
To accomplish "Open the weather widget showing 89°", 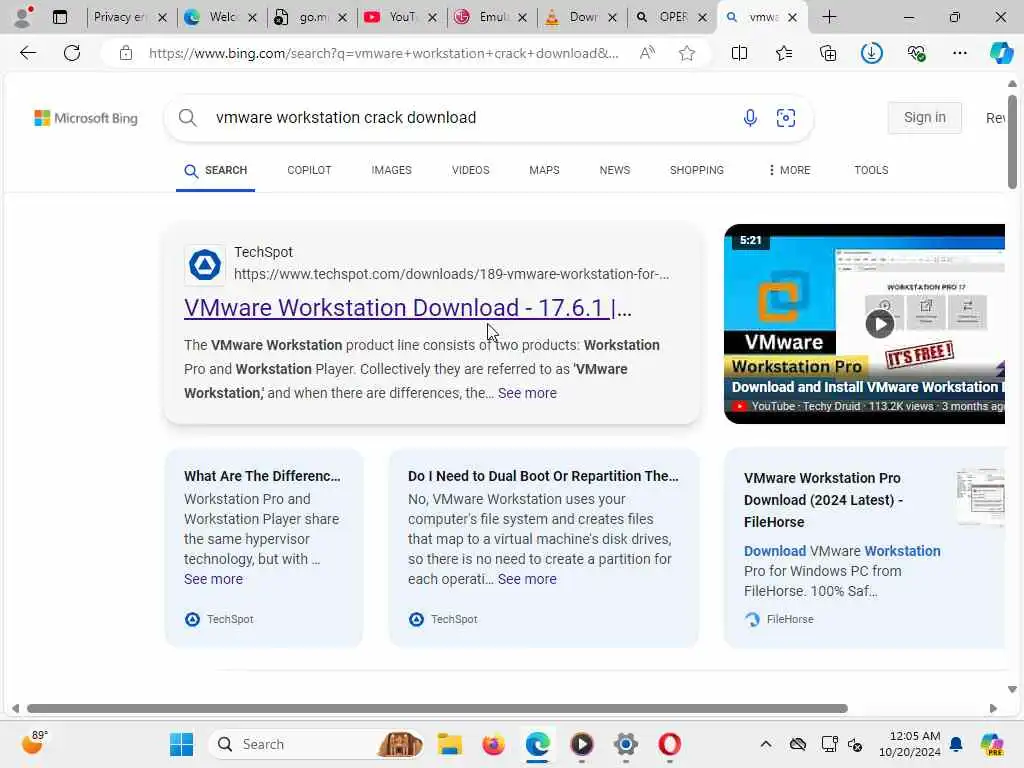I will click(x=34, y=743).
